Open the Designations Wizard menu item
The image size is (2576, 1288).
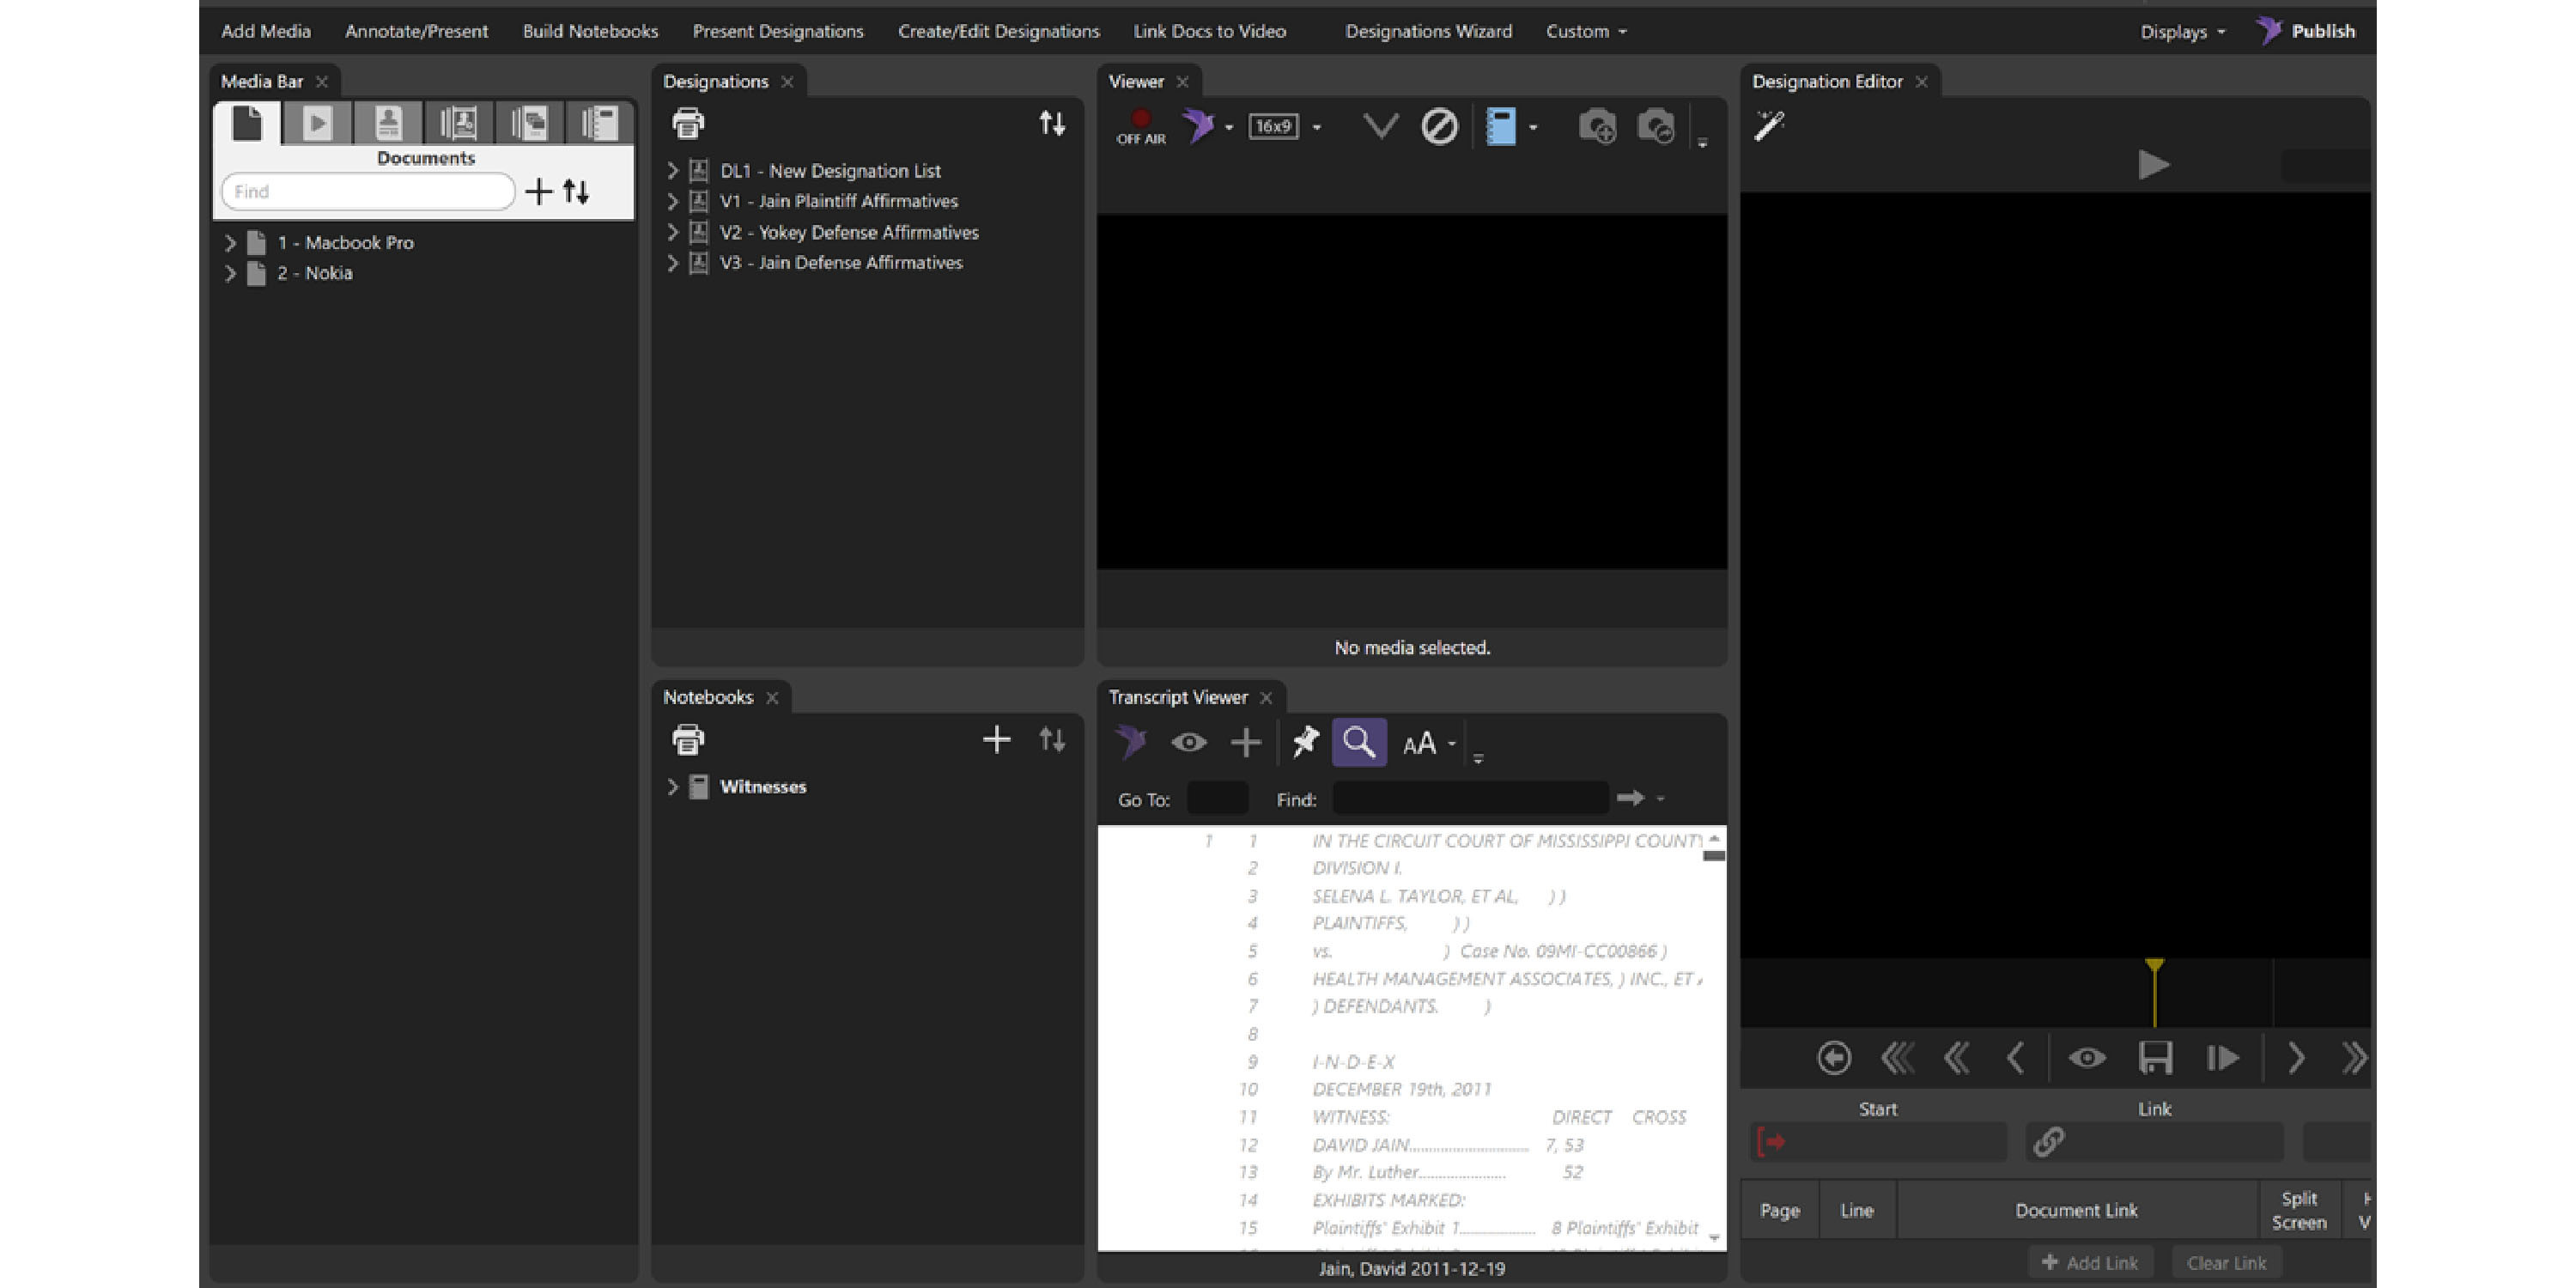[x=1428, y=31]
